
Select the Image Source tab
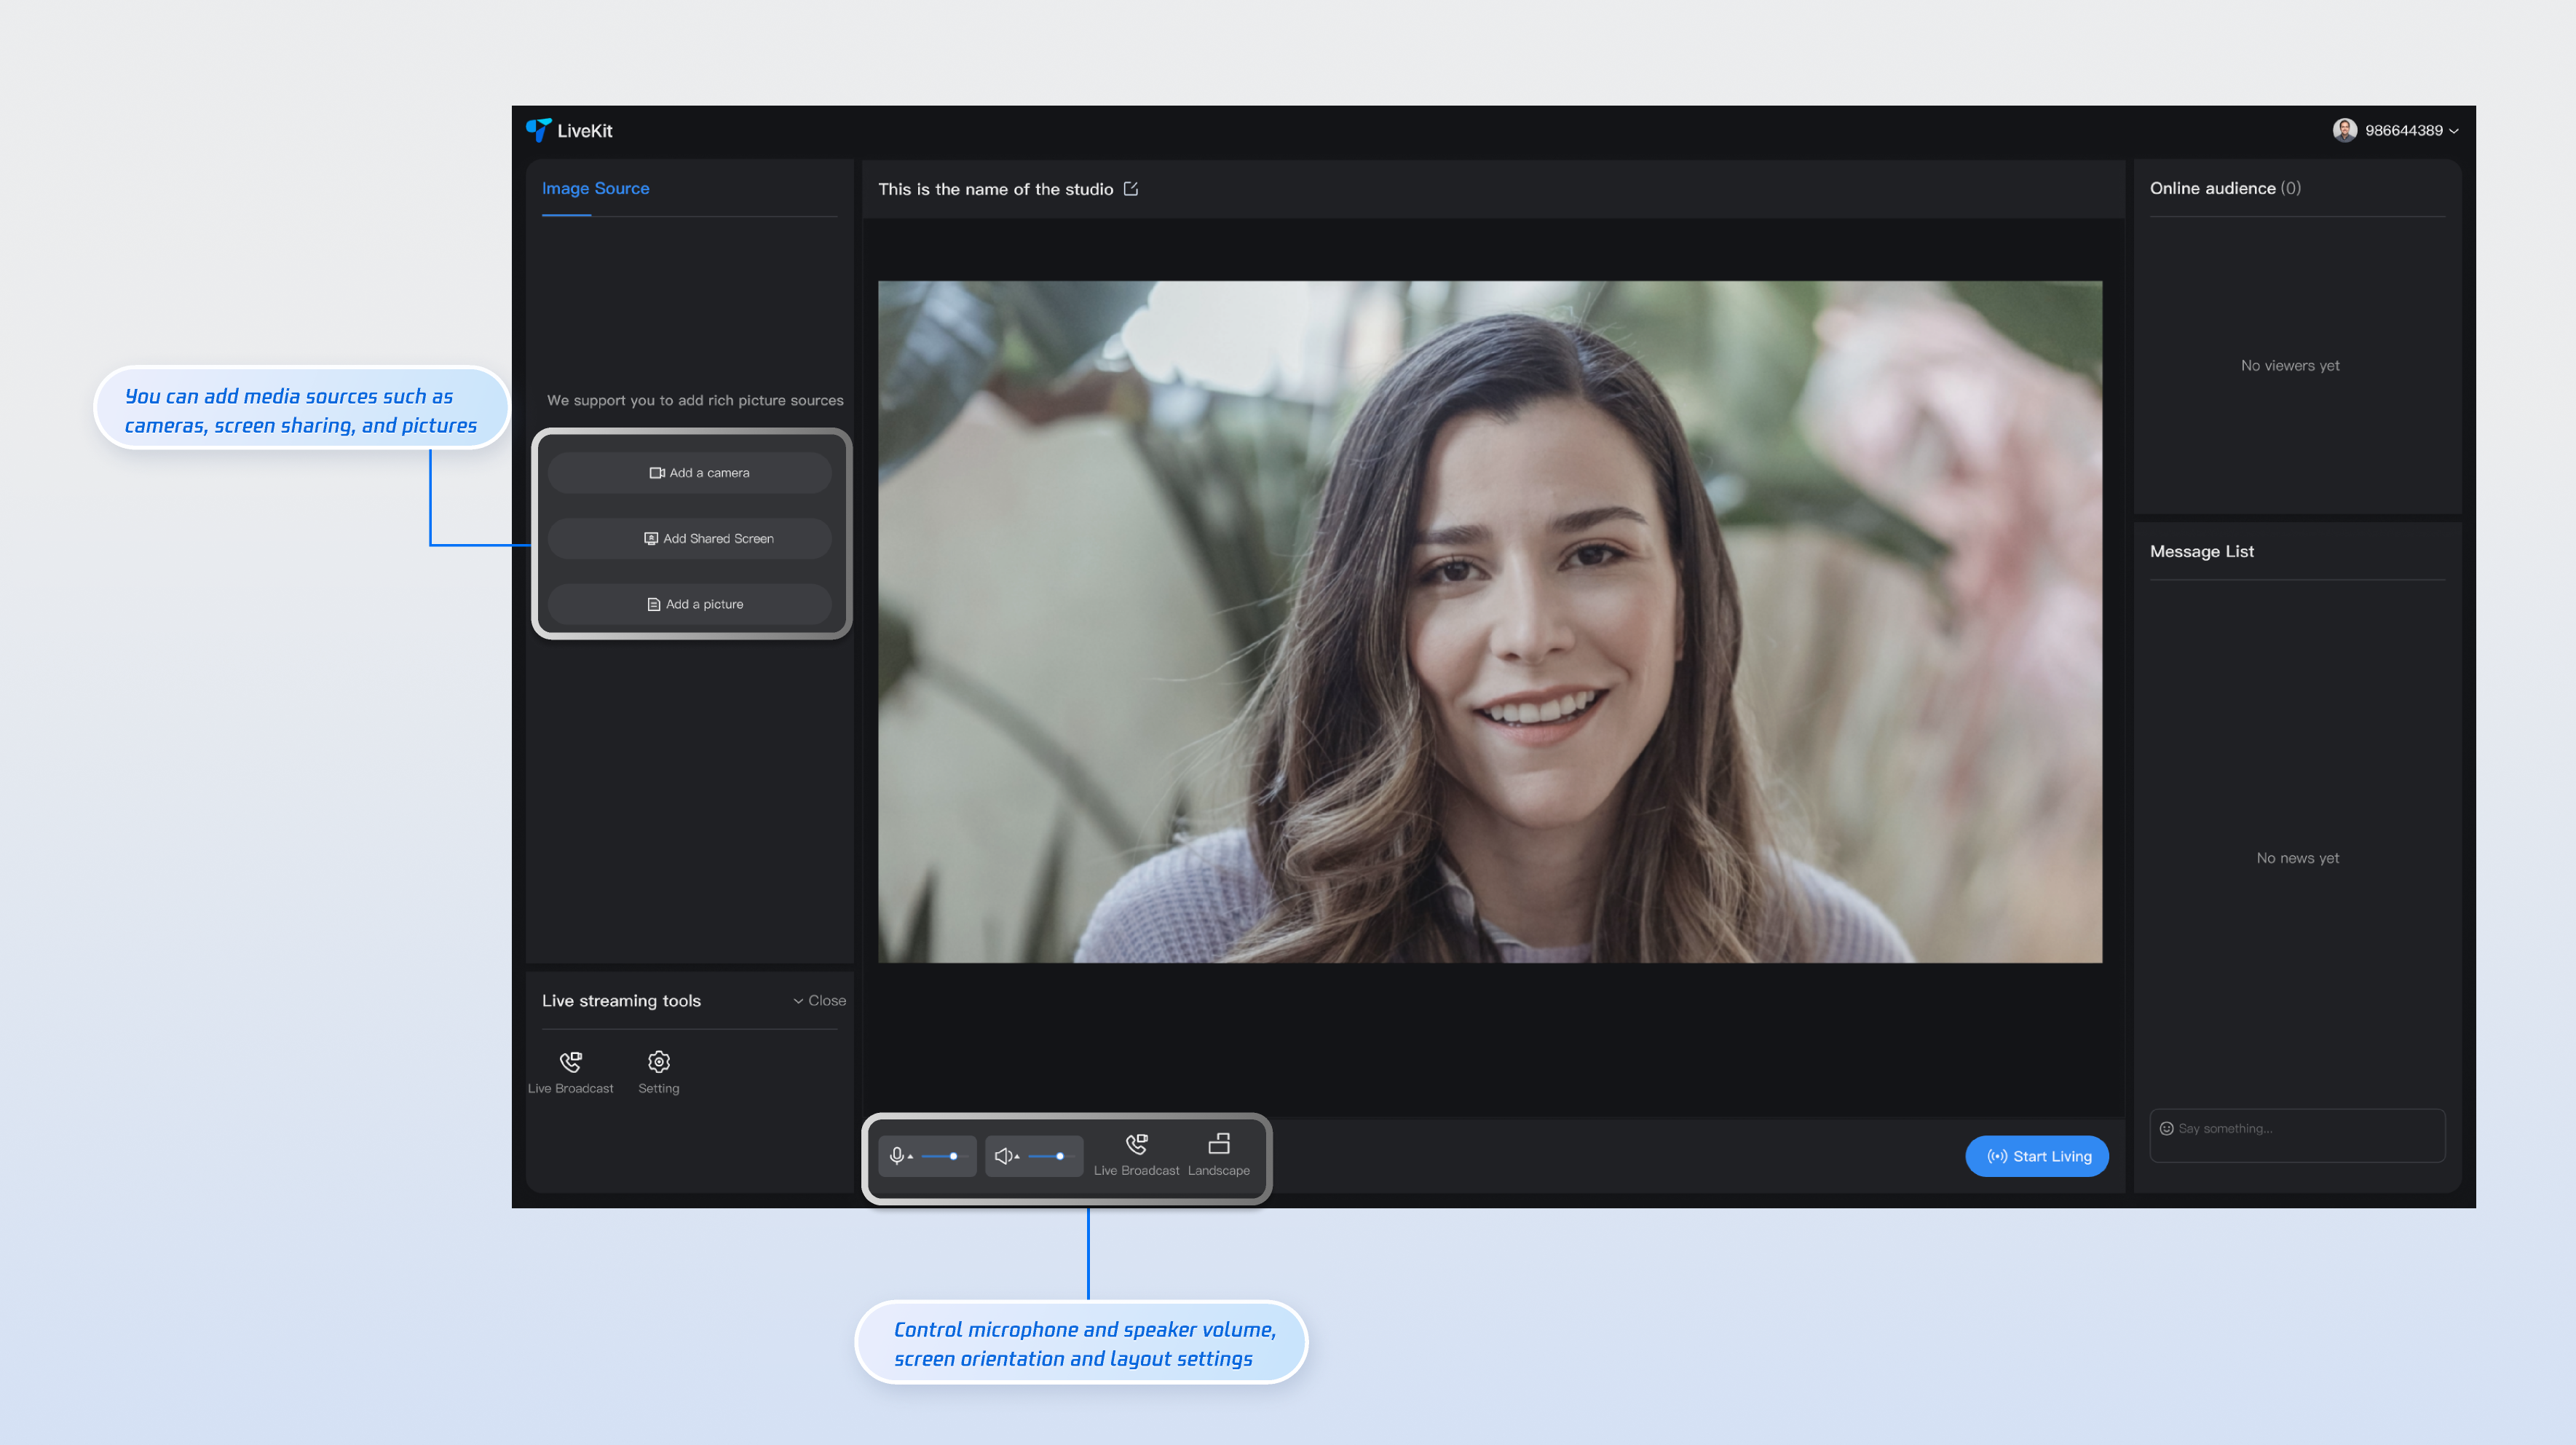coord(595,188)
